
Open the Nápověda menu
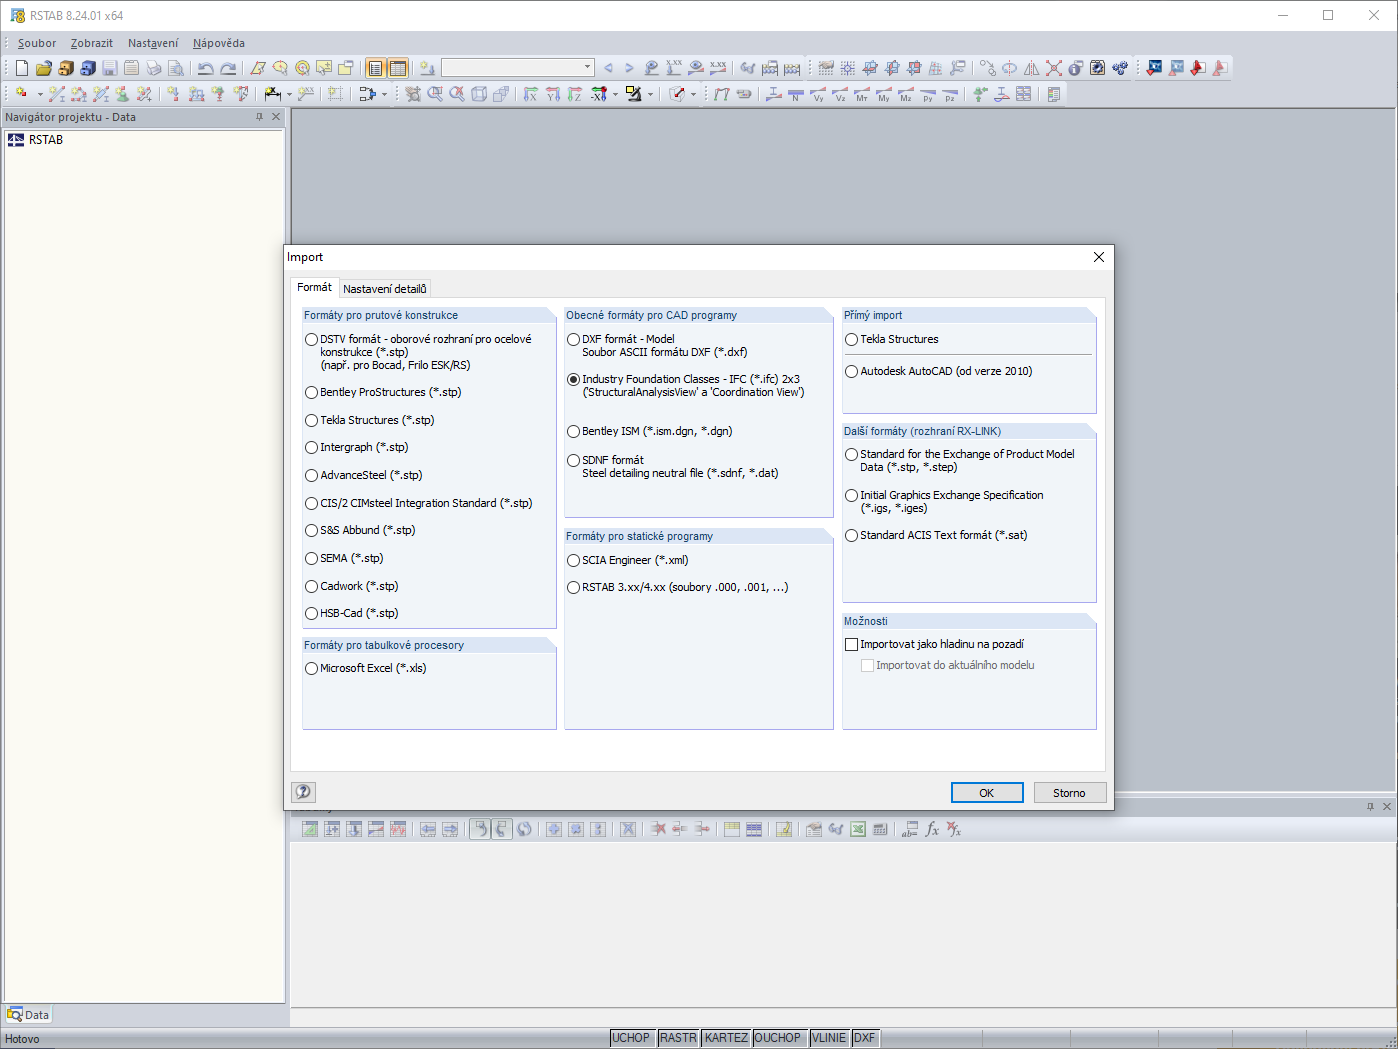pos(219,43)
